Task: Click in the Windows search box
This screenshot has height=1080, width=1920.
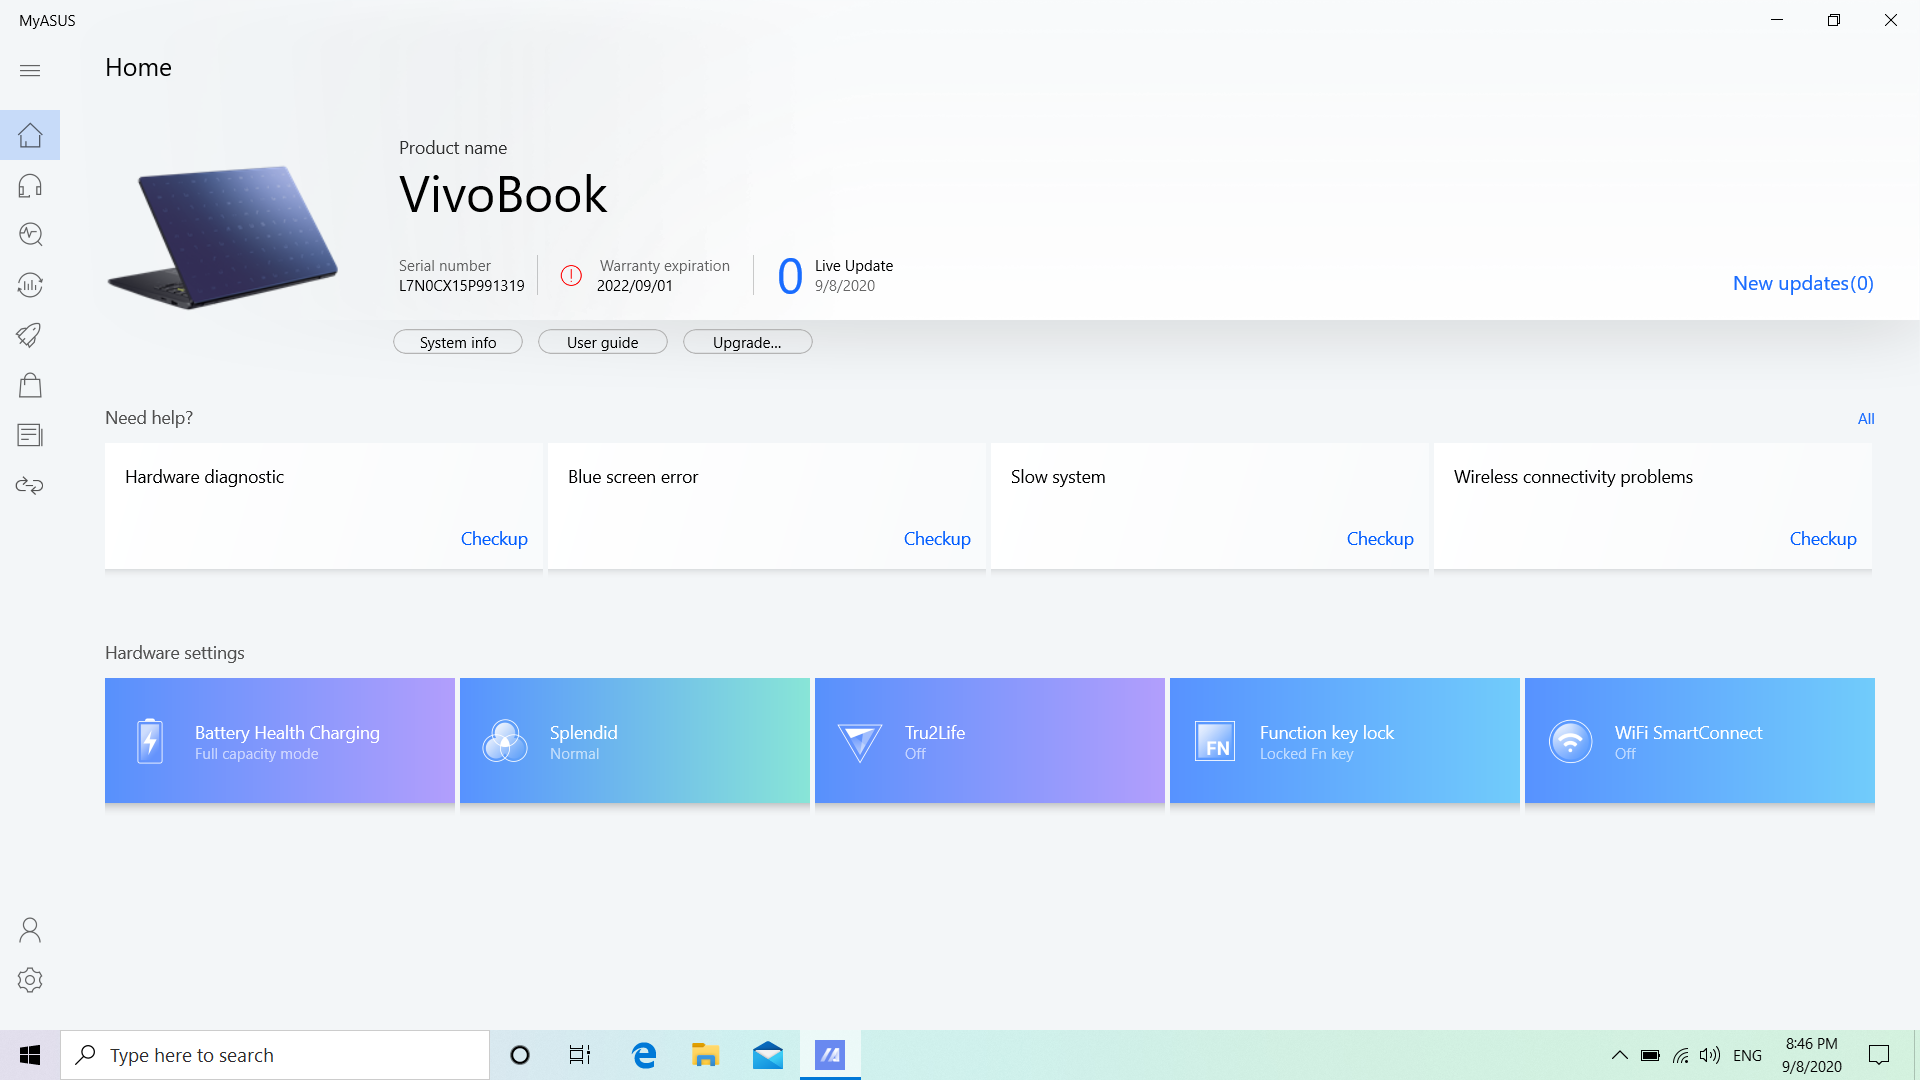Action: pyautogui.click(x=275, y=1055)
